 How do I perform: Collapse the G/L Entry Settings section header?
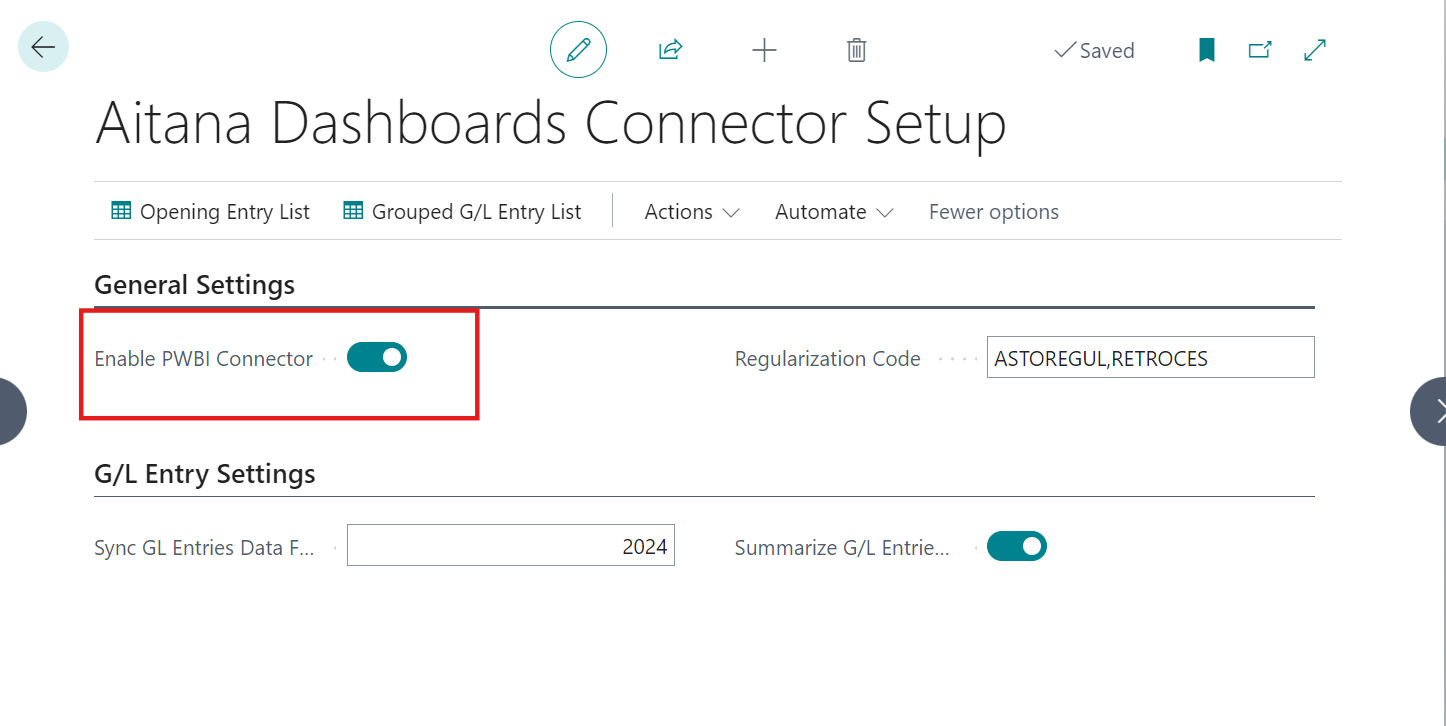coord(205,473)
